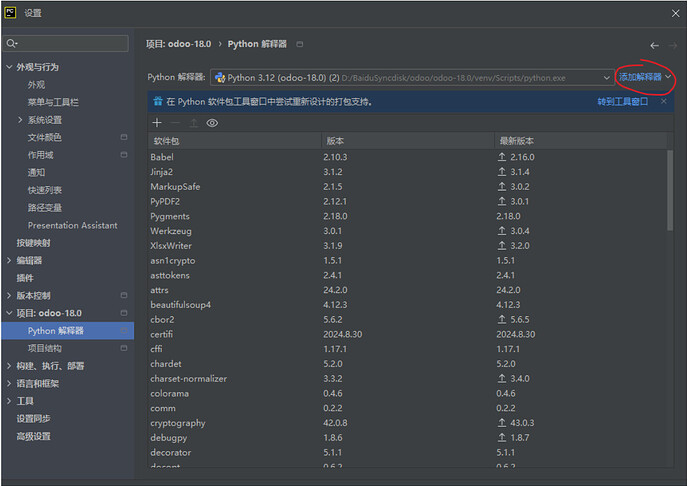Click the upgrade arrow beside Werkzeug 3.0.4
The width and height of the screenshot is (690, 486).
(x=502, y=231)
